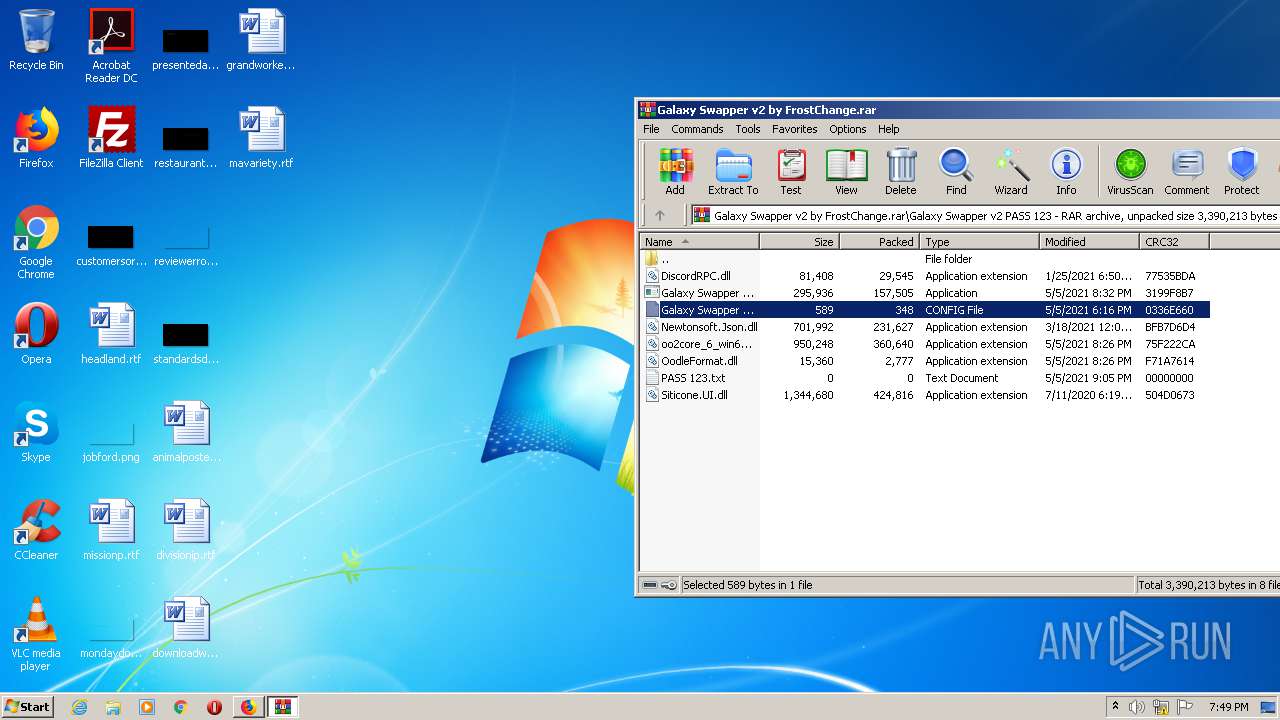Image resolution: width=1280 pixels, height=720 pixels.
Task: Select mavariety.rtf desktop document
Action: click(x=261, y=138)
